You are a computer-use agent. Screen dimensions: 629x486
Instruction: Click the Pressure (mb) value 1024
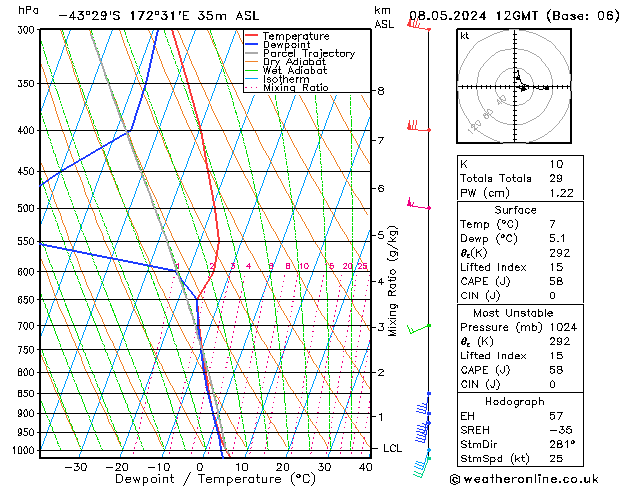pos(563,327)
